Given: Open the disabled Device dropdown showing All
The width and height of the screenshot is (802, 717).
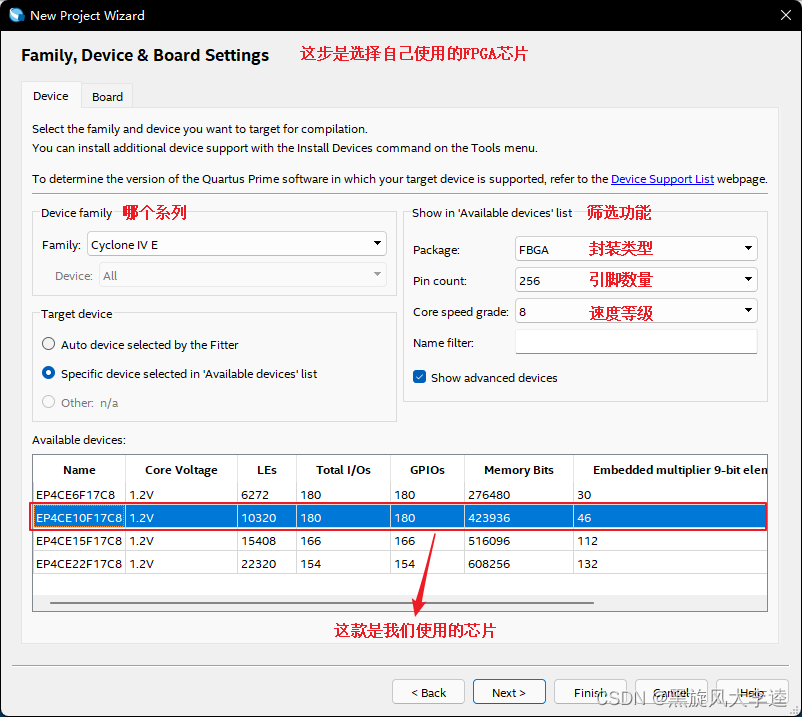Looking at the screenshot, I should point(242,275).
